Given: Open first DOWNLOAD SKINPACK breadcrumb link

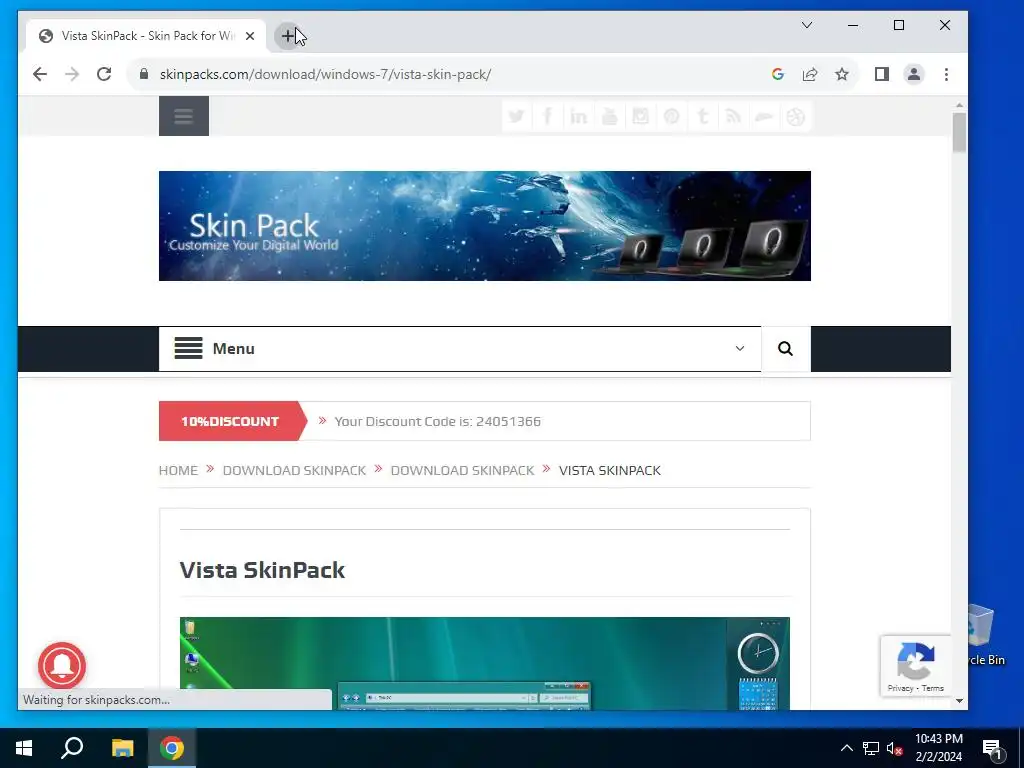Looking at the screenshot, I should 295,470.
